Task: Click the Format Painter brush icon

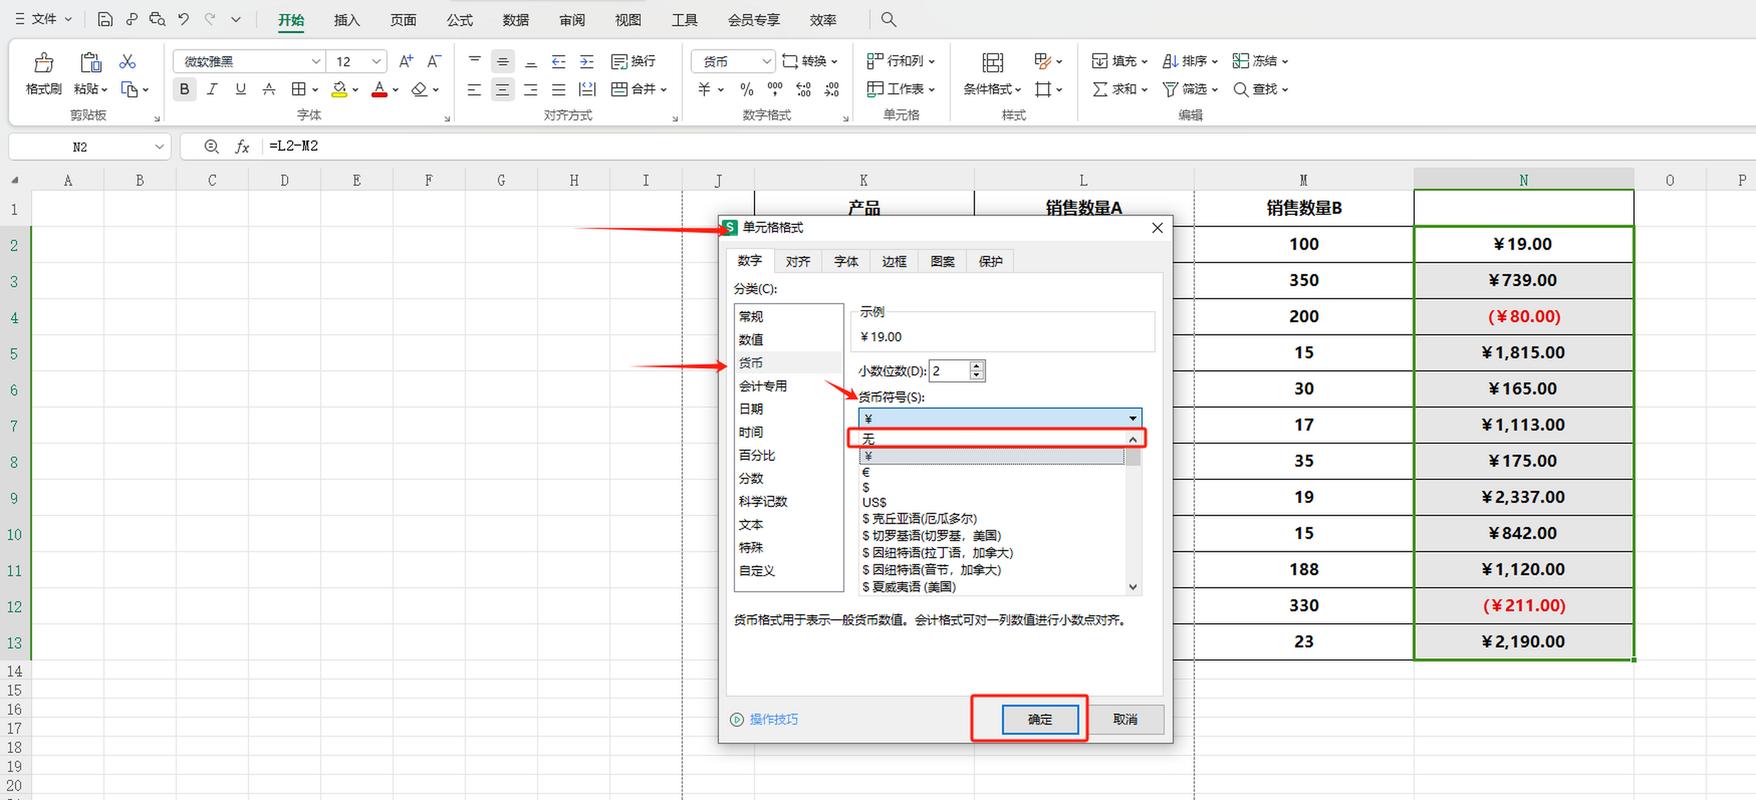Action: coord(44,63)
